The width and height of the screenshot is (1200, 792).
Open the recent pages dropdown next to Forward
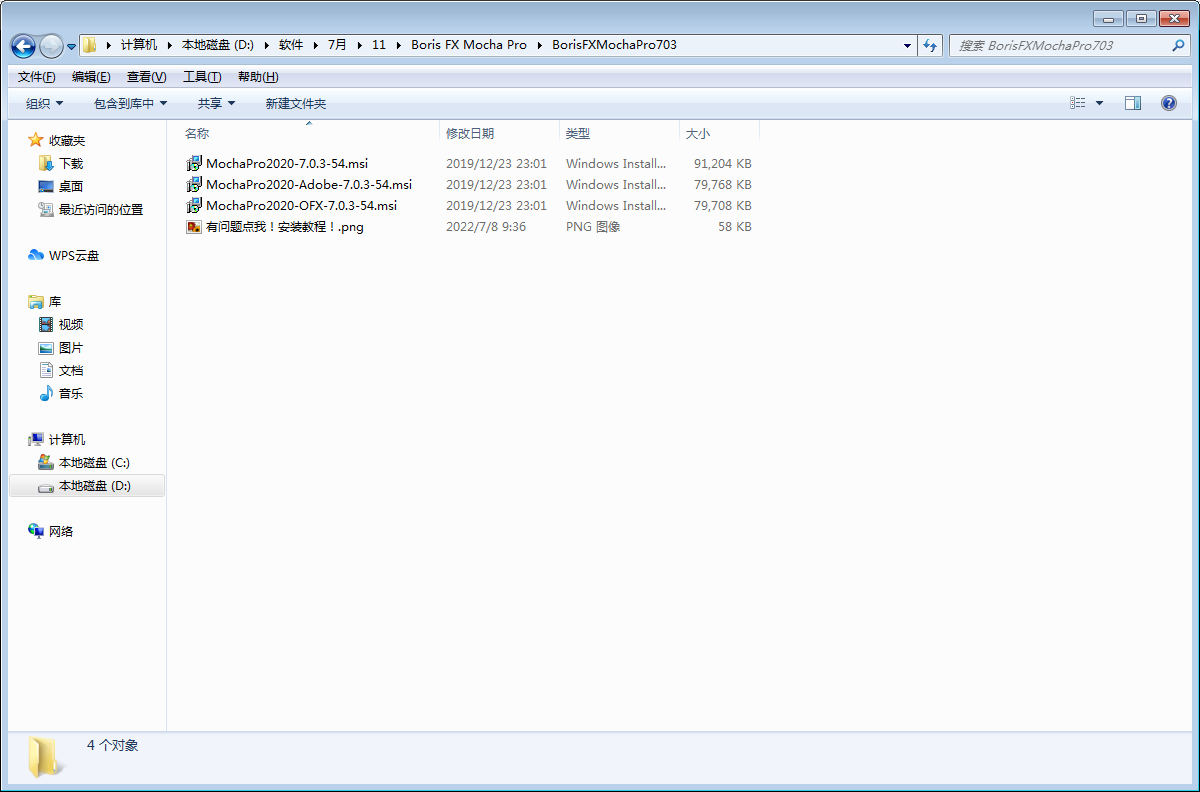(x=71, y=46)
